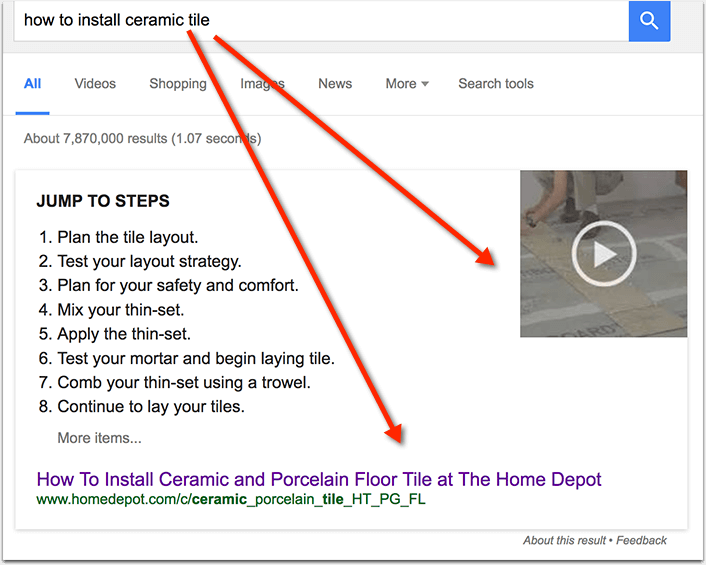Switch to Images results
Screen dimensions: 706x565
click(x=262, y=84)
